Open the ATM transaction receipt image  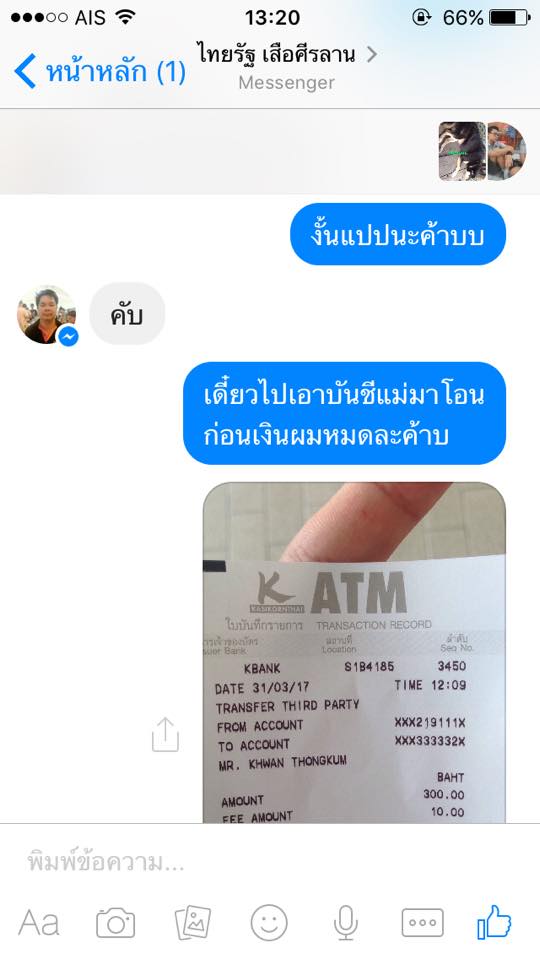(354, 653)
